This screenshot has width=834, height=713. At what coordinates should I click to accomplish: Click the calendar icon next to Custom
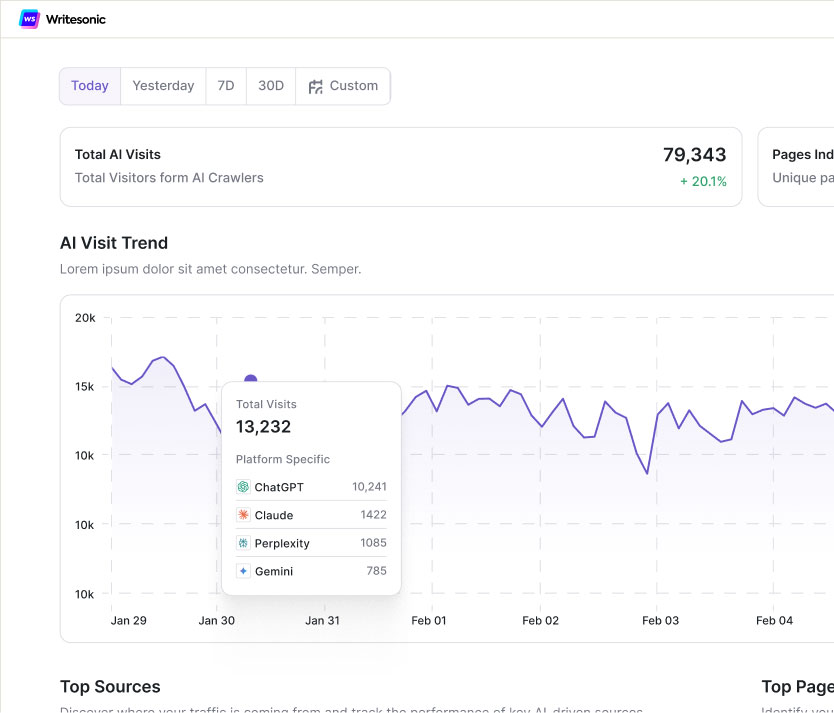(x=315, y=86)
